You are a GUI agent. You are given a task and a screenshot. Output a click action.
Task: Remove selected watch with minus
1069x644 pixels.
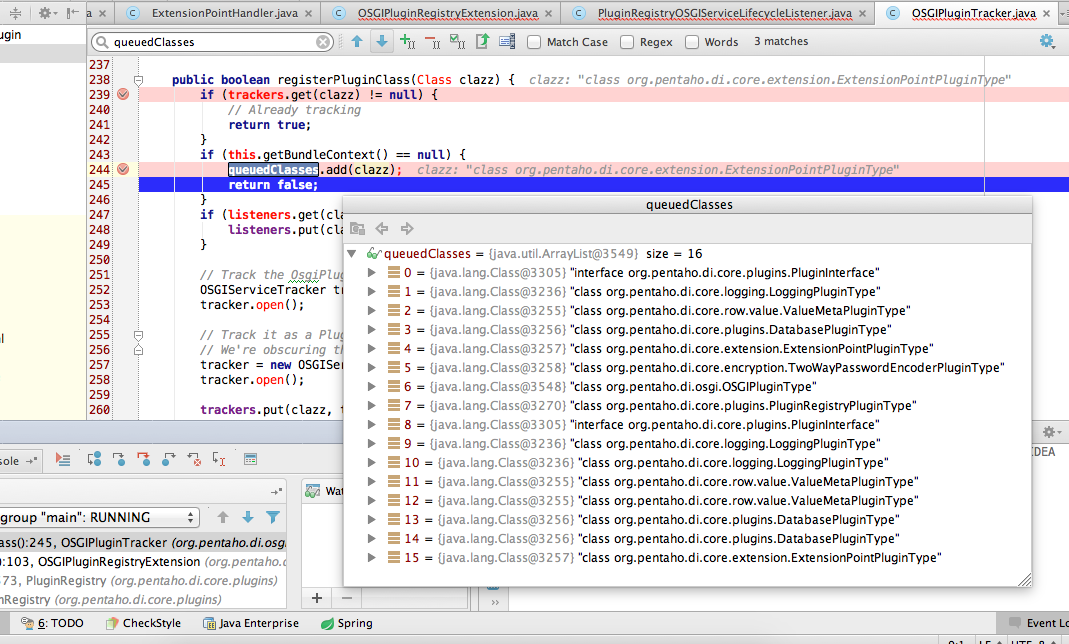(346, 598)
